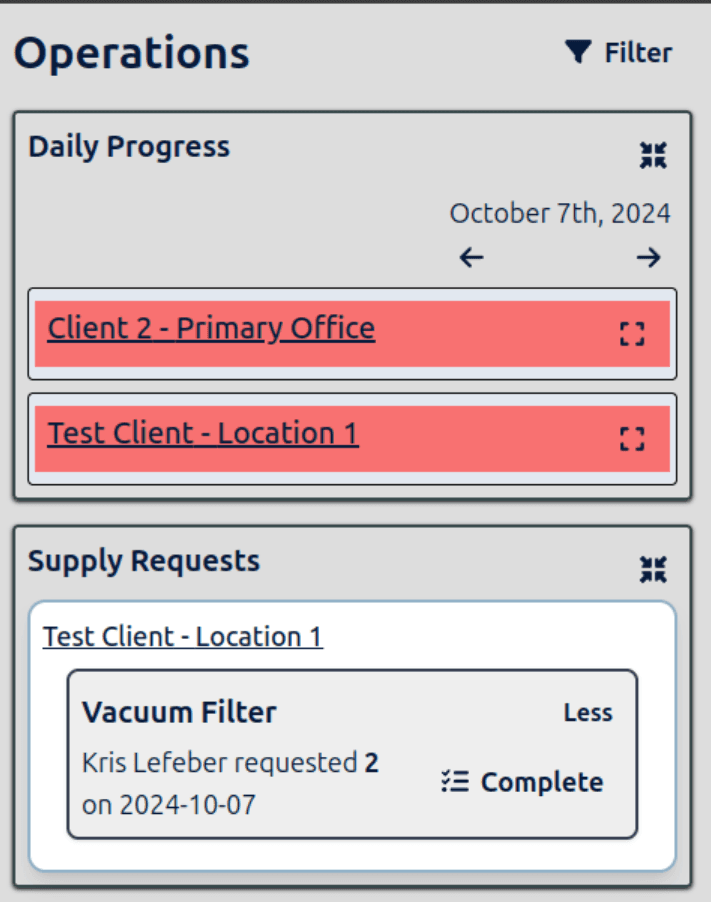Image resolution: width=711 pixels, height=902 pixels.
Task: Open Test Client link in Daily Progress
Action: (x=203, y=434)
